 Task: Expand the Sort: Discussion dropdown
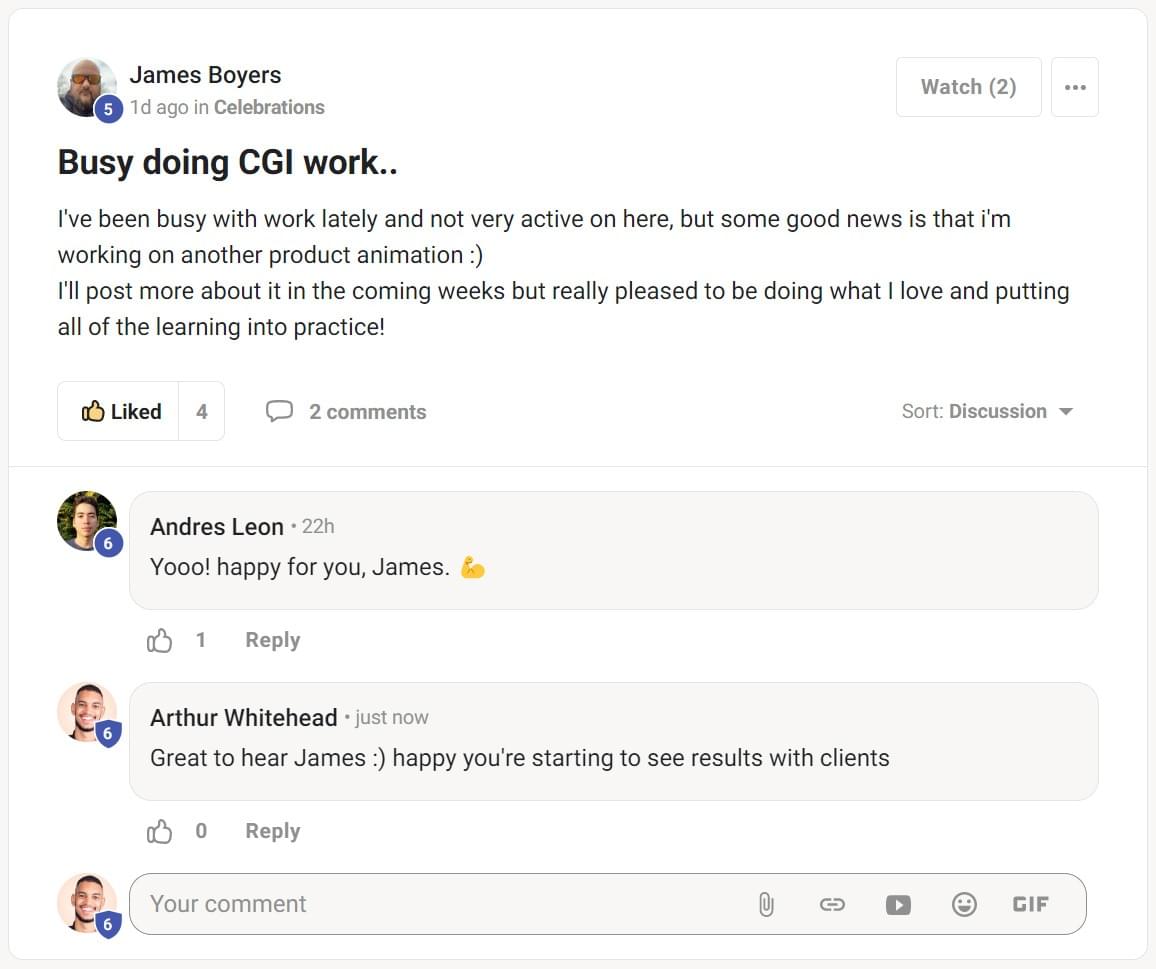point(987,411)
